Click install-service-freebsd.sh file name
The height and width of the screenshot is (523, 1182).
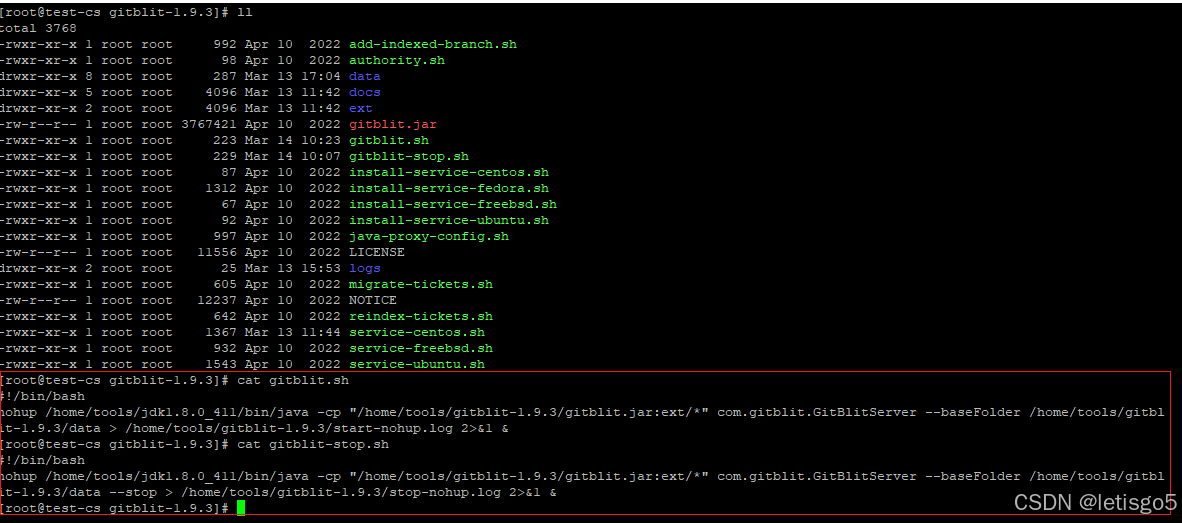452,204
